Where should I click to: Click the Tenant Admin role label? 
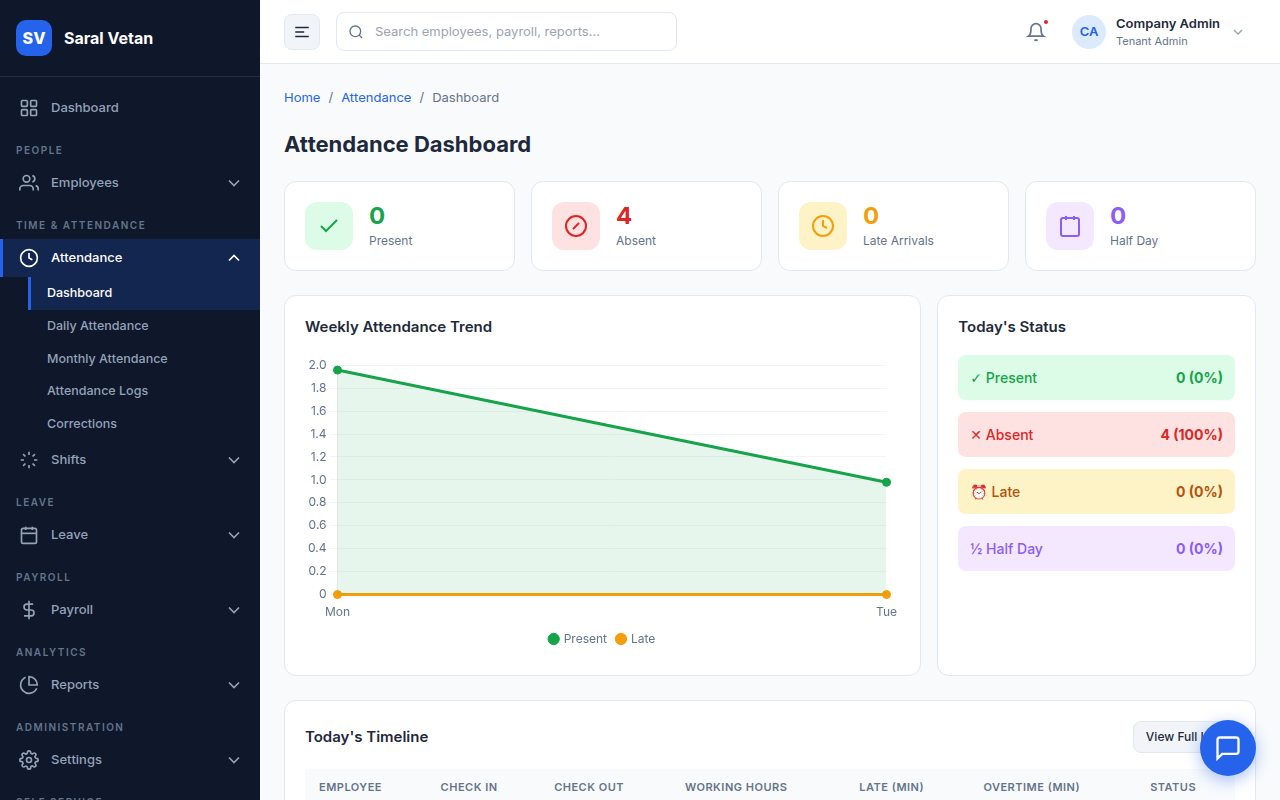pos(1152,42)
